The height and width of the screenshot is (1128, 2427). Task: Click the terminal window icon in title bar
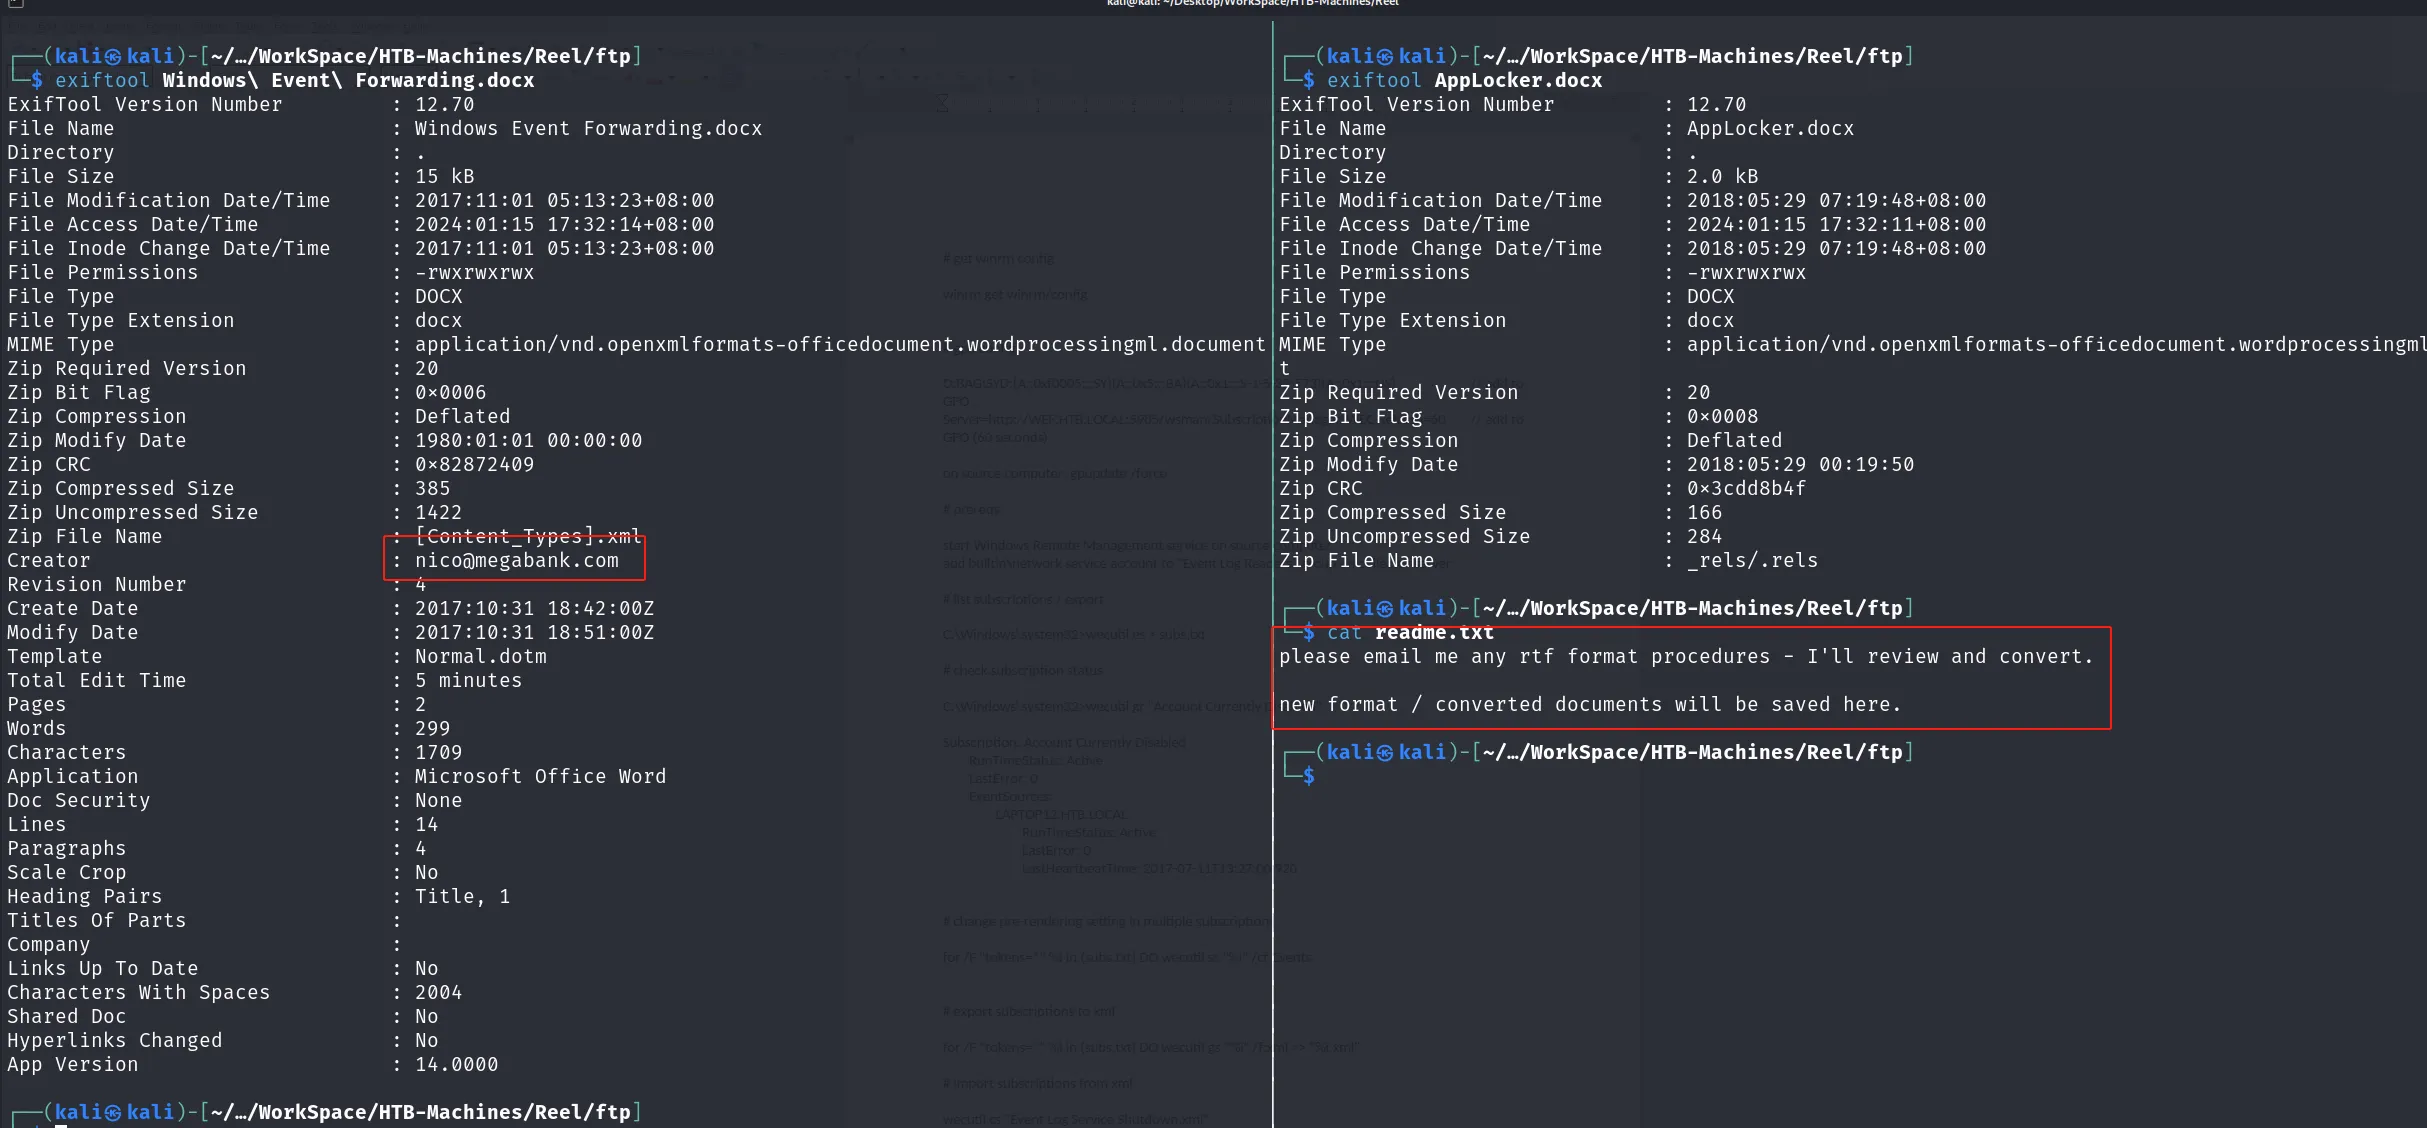click(15, 4)
